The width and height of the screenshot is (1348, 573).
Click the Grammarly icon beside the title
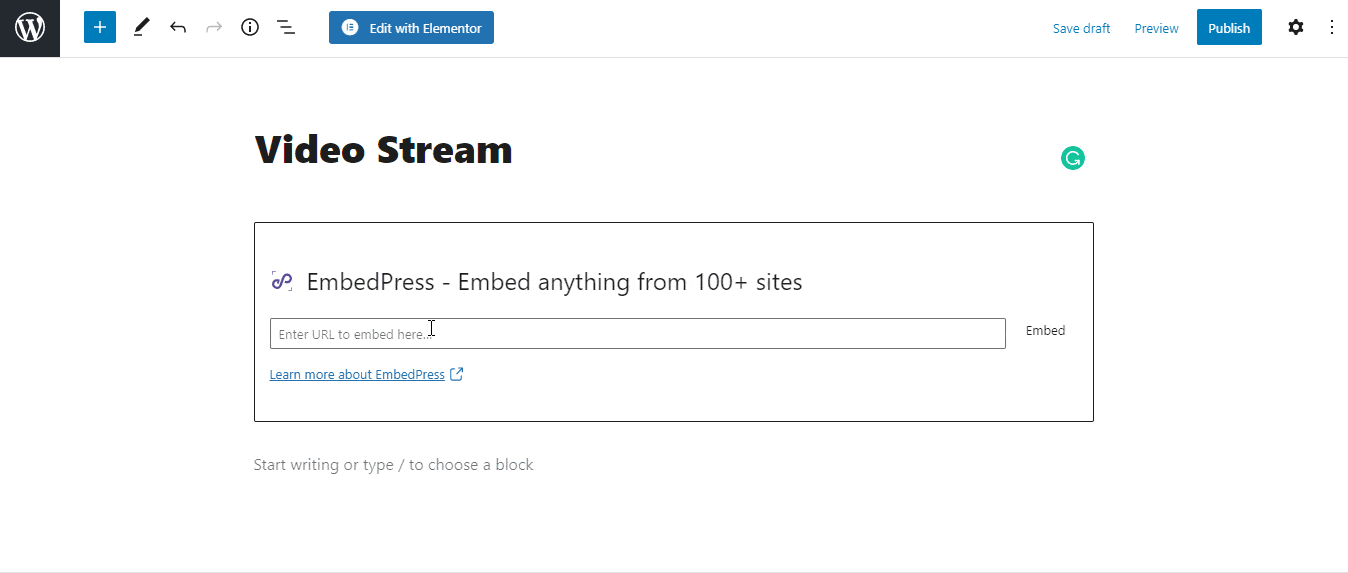1073,158
